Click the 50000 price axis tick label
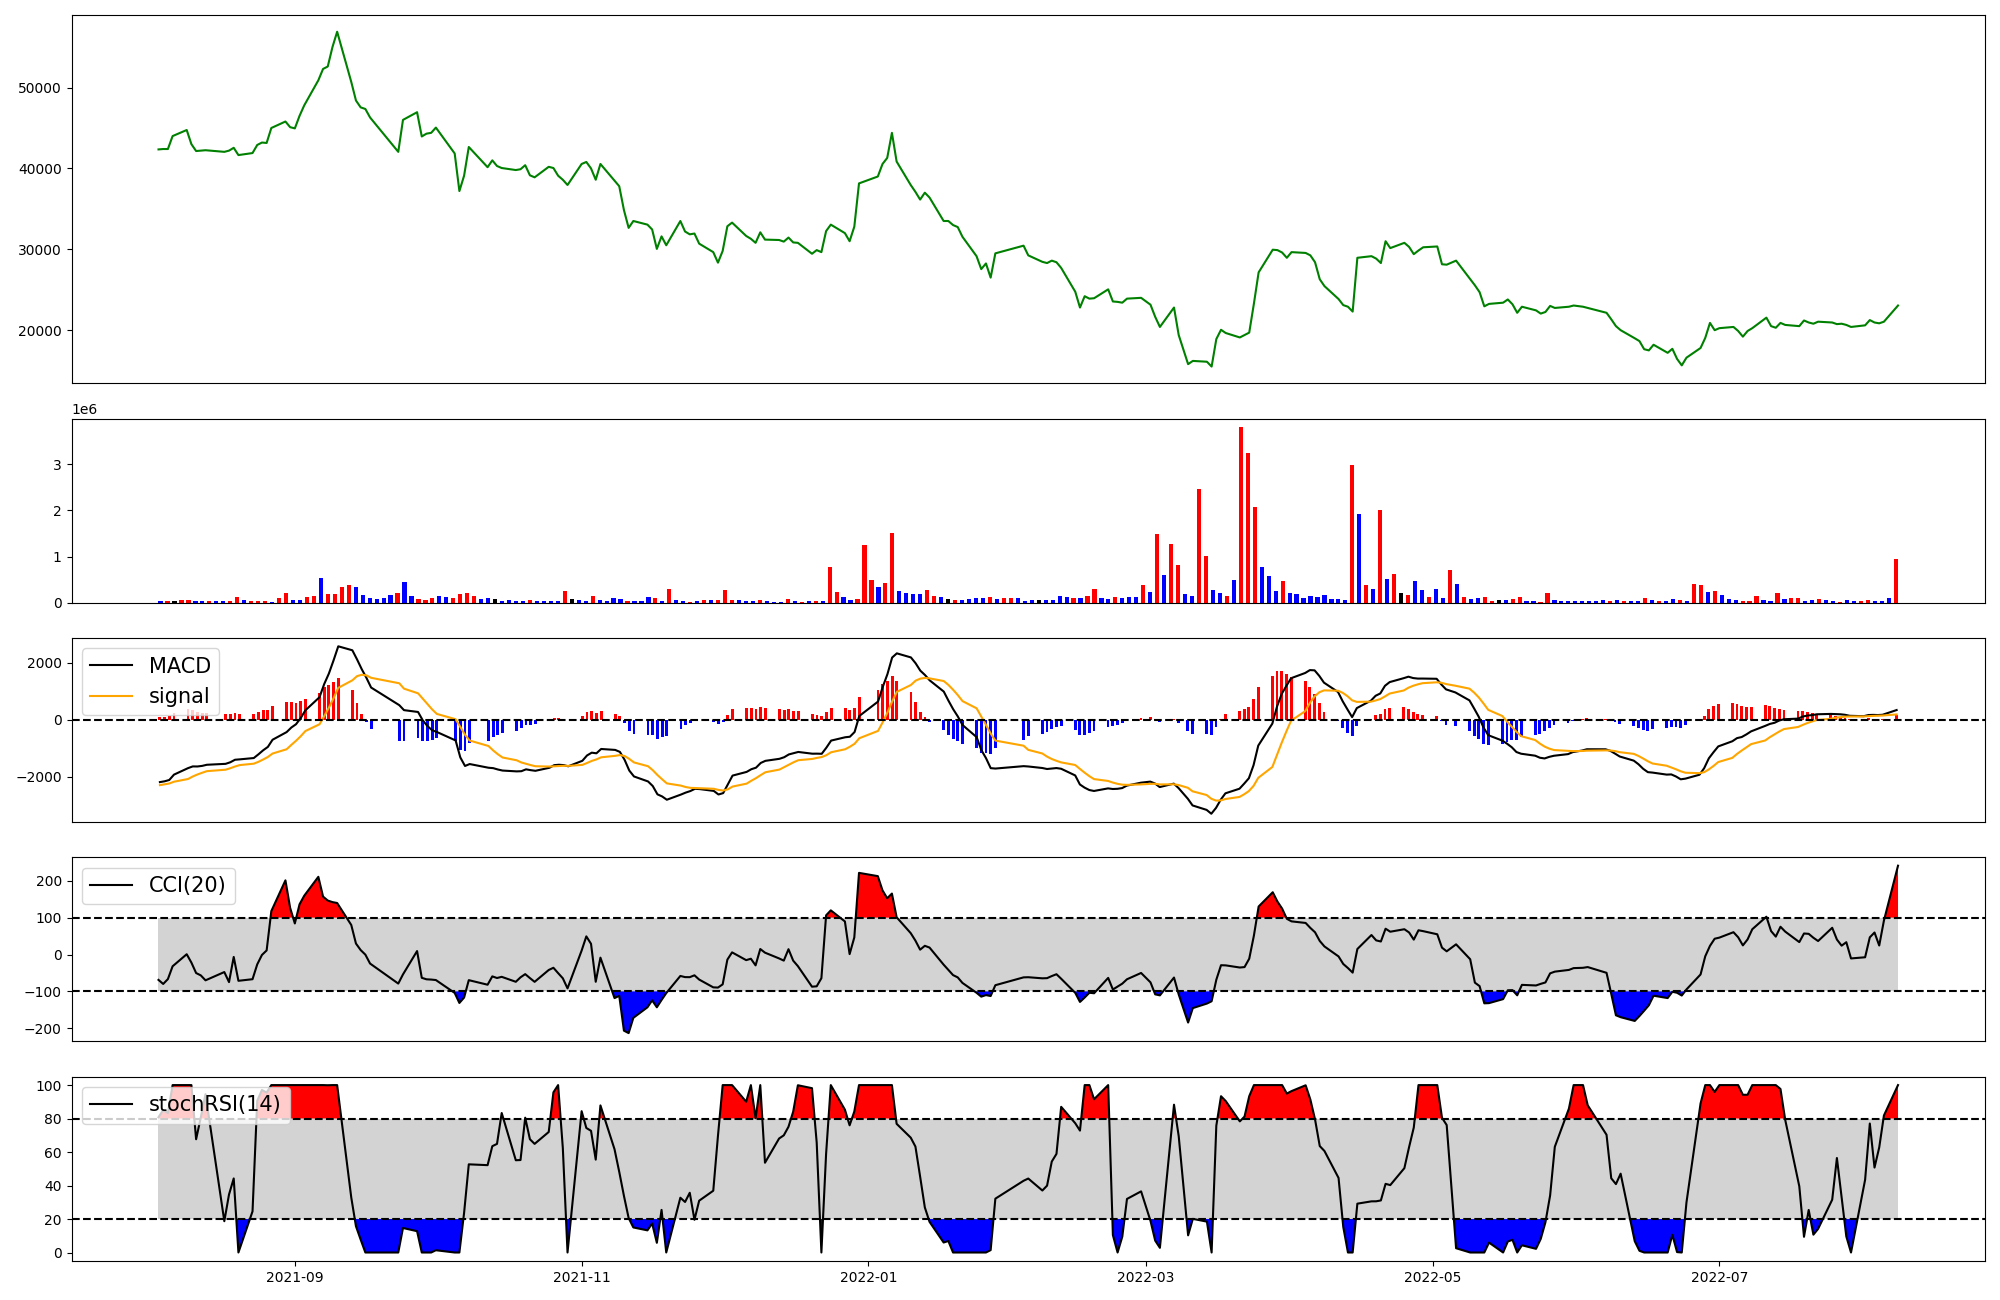The height and width of the screenshot is (1300, 2000). tap(40, 88)
